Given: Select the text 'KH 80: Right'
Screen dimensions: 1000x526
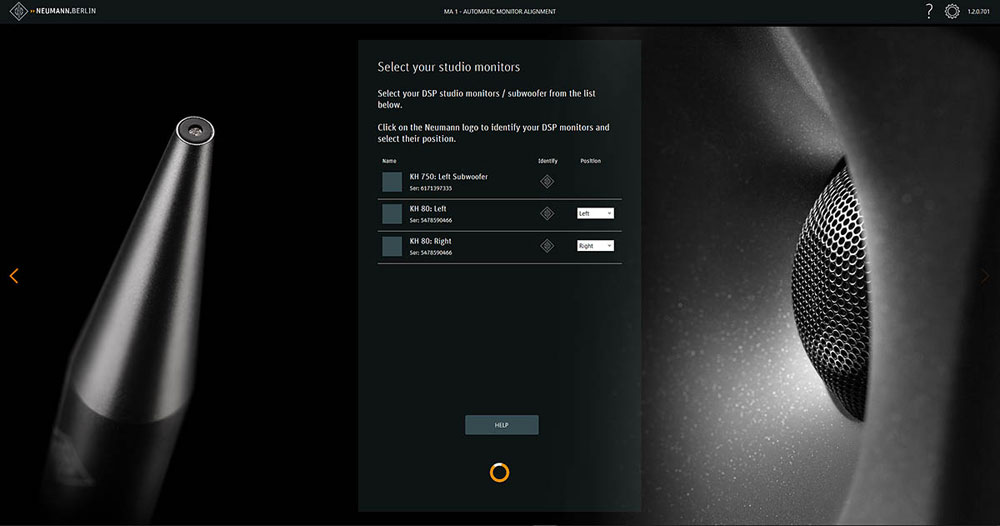Looking at the screenshot, I should pyautogui.click(x=430, y=241).
